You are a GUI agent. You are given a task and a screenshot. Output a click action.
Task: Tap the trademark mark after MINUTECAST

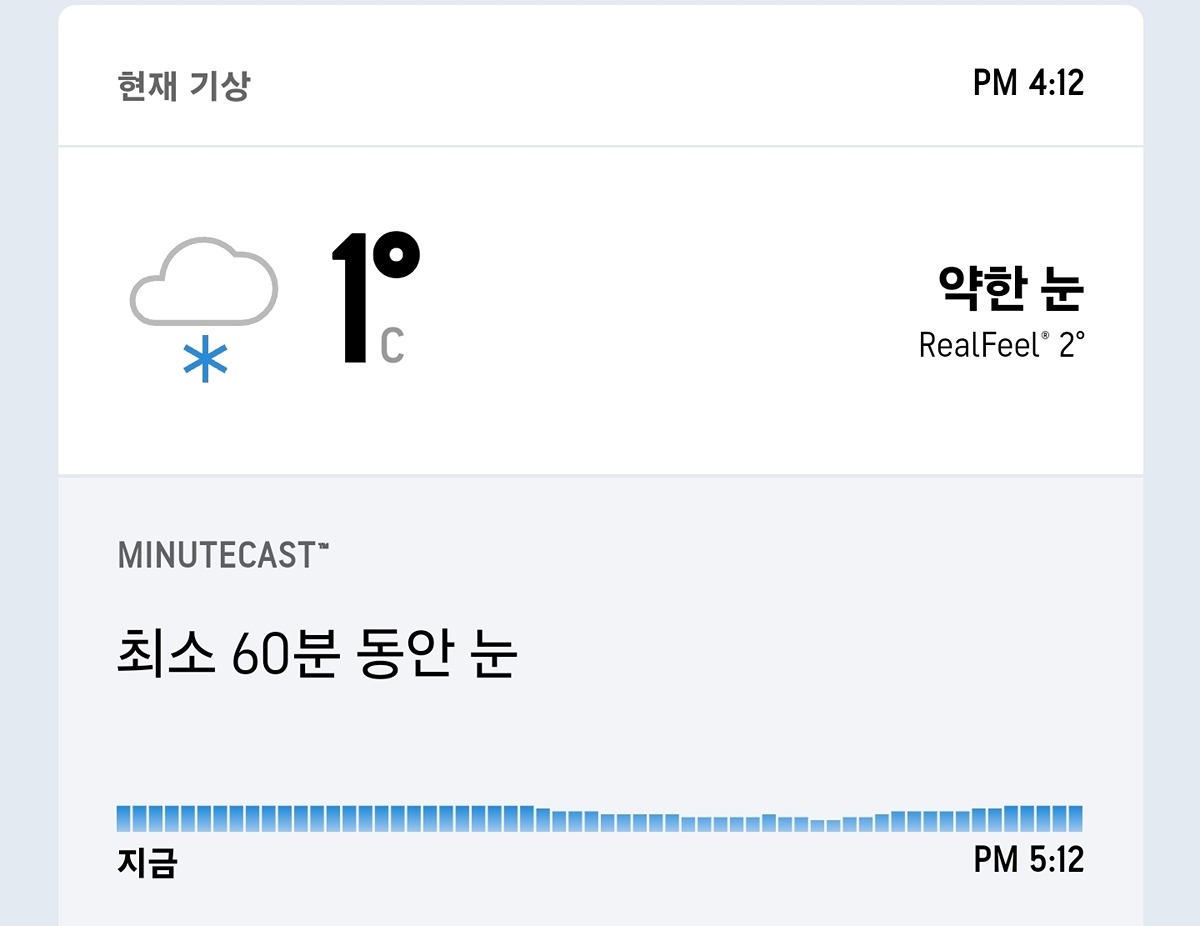coord(323,545)
